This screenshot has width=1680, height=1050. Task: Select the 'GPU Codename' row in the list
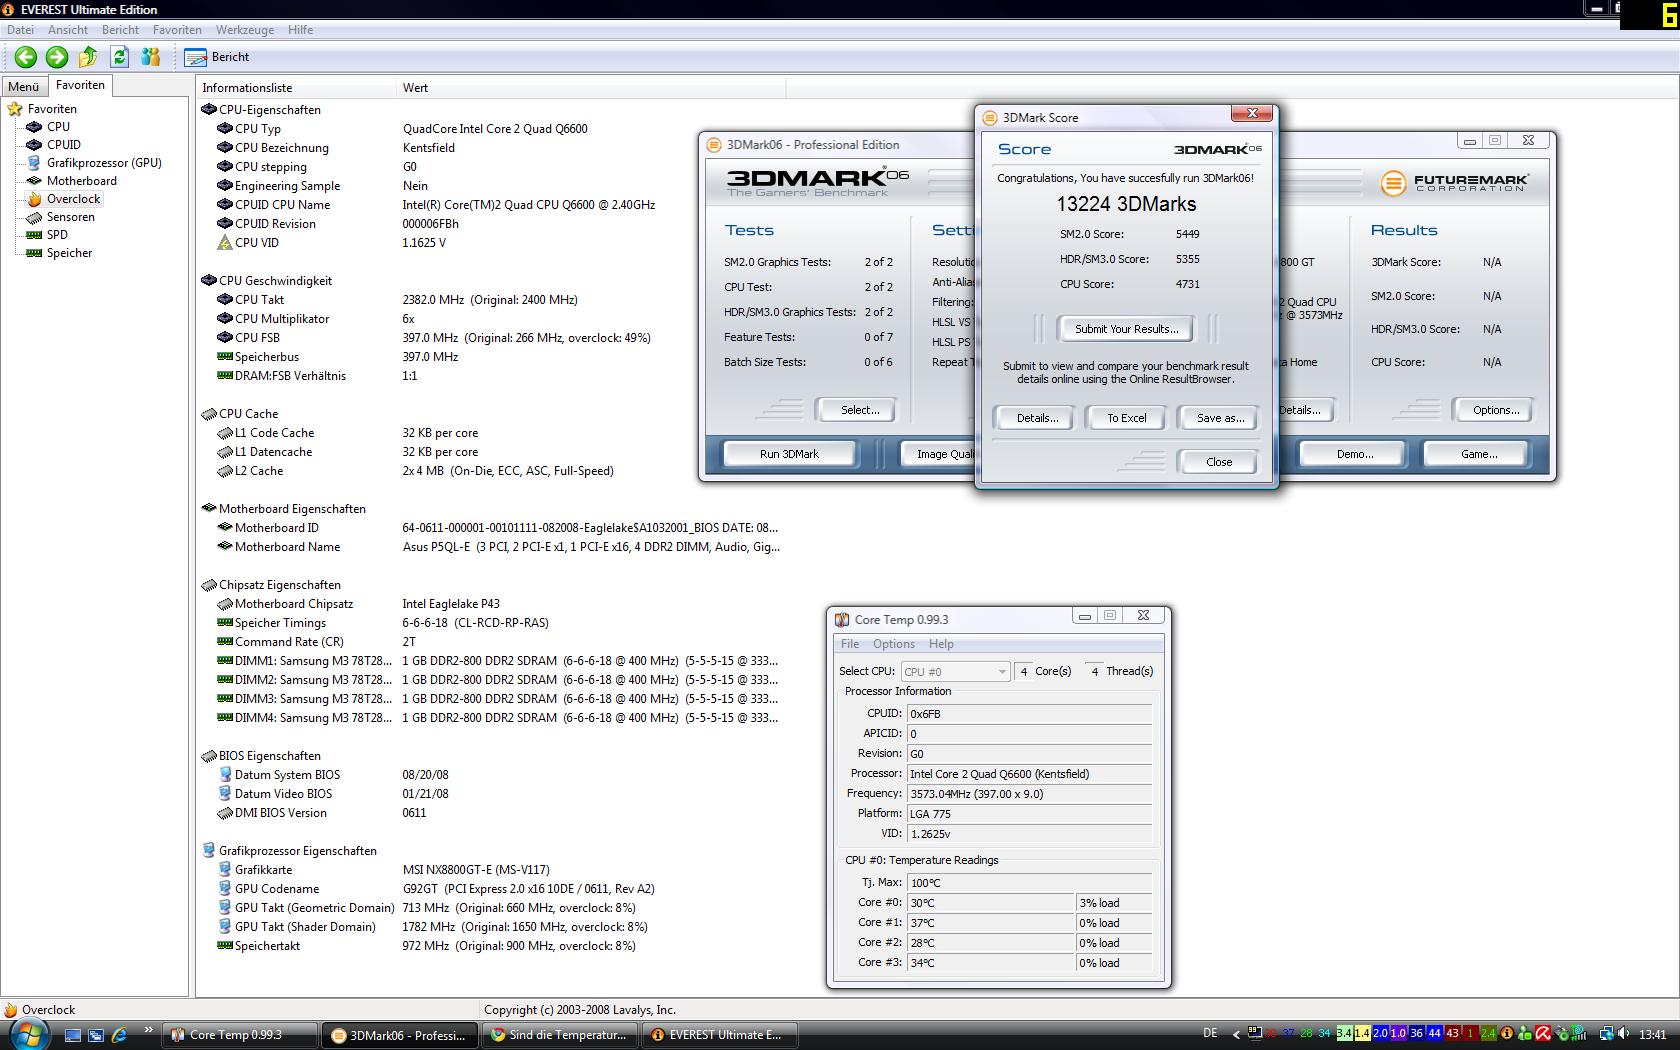tap(490, 889)
